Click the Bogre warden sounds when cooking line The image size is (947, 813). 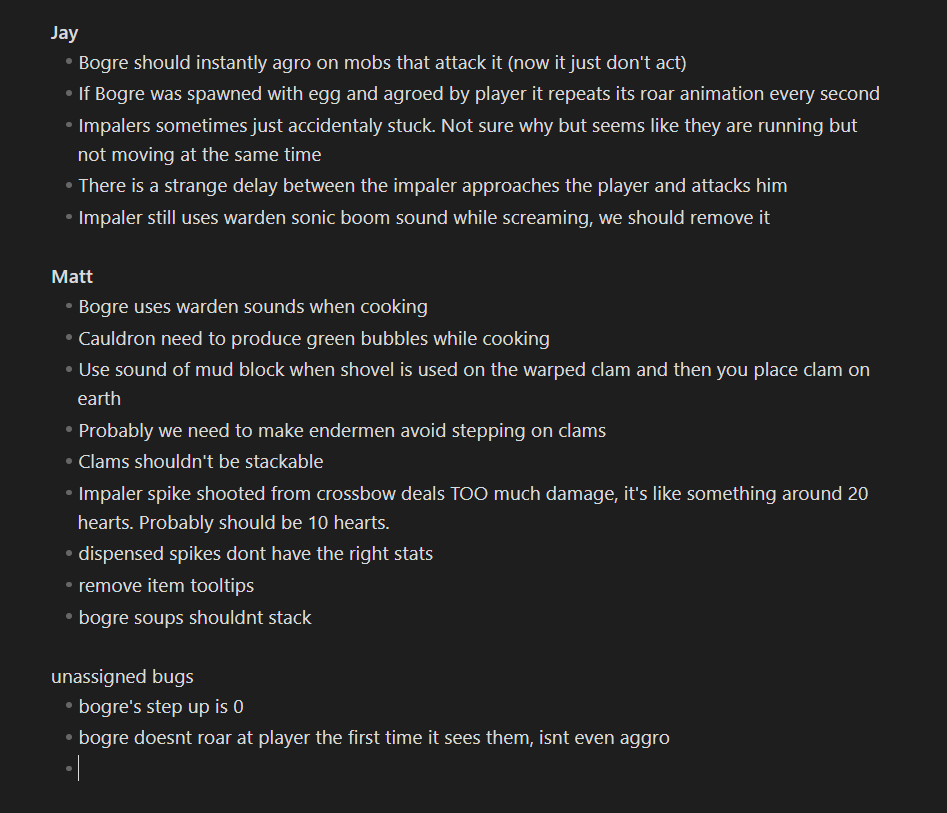[x=253, y=307]
